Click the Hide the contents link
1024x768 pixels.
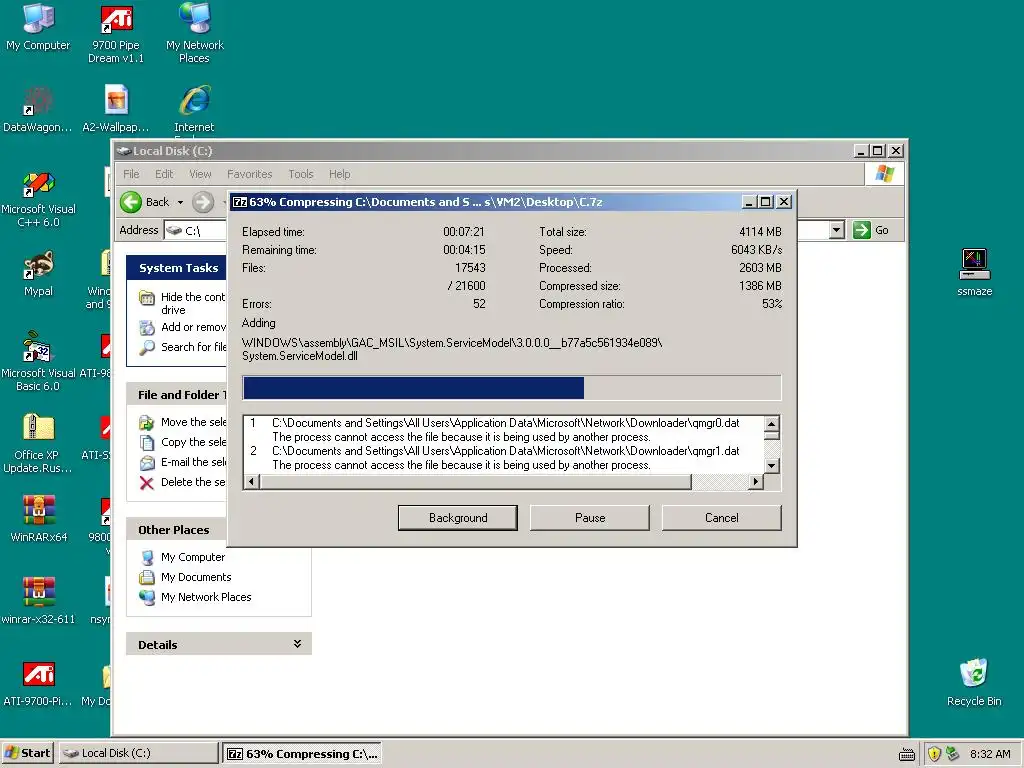tap(193, 303)
